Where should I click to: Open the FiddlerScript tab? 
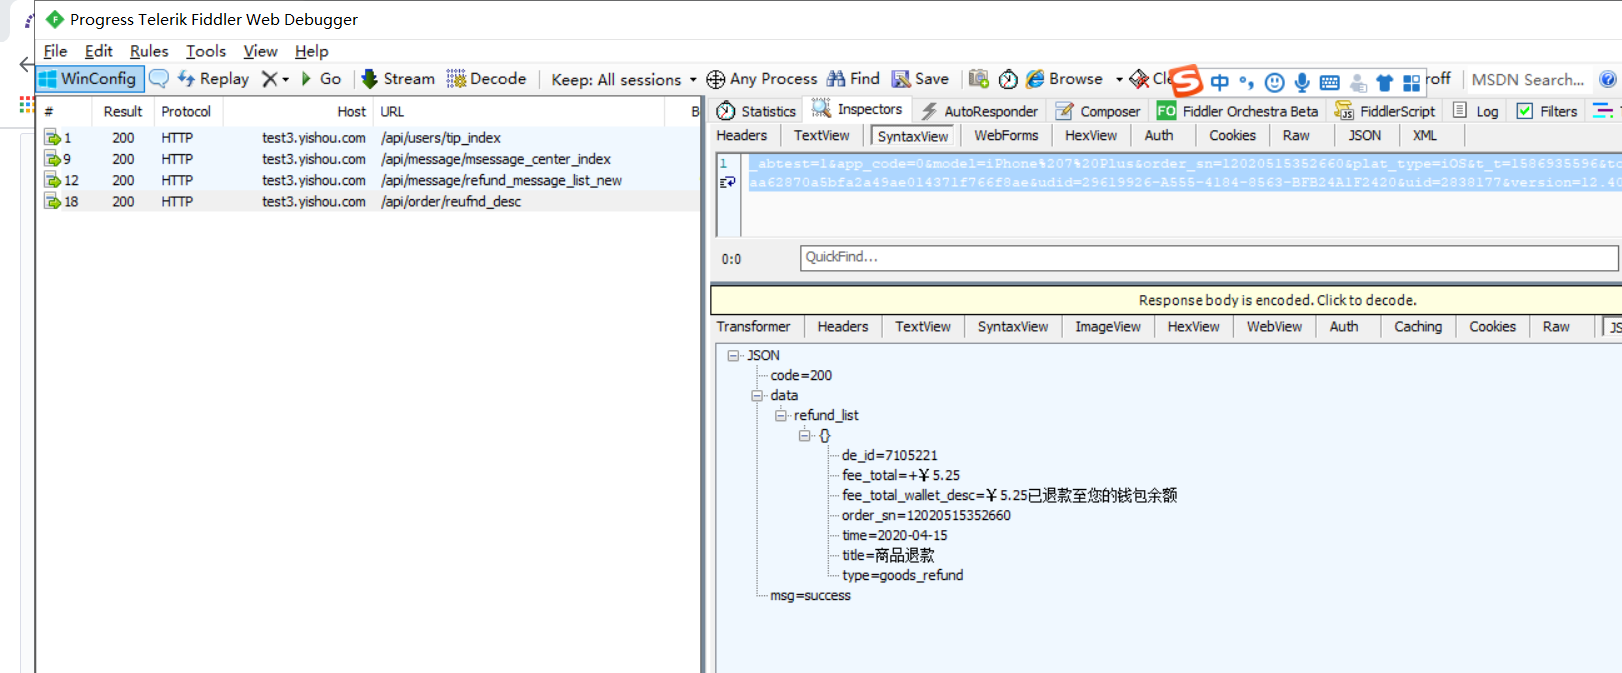[x=1385, y=111]
